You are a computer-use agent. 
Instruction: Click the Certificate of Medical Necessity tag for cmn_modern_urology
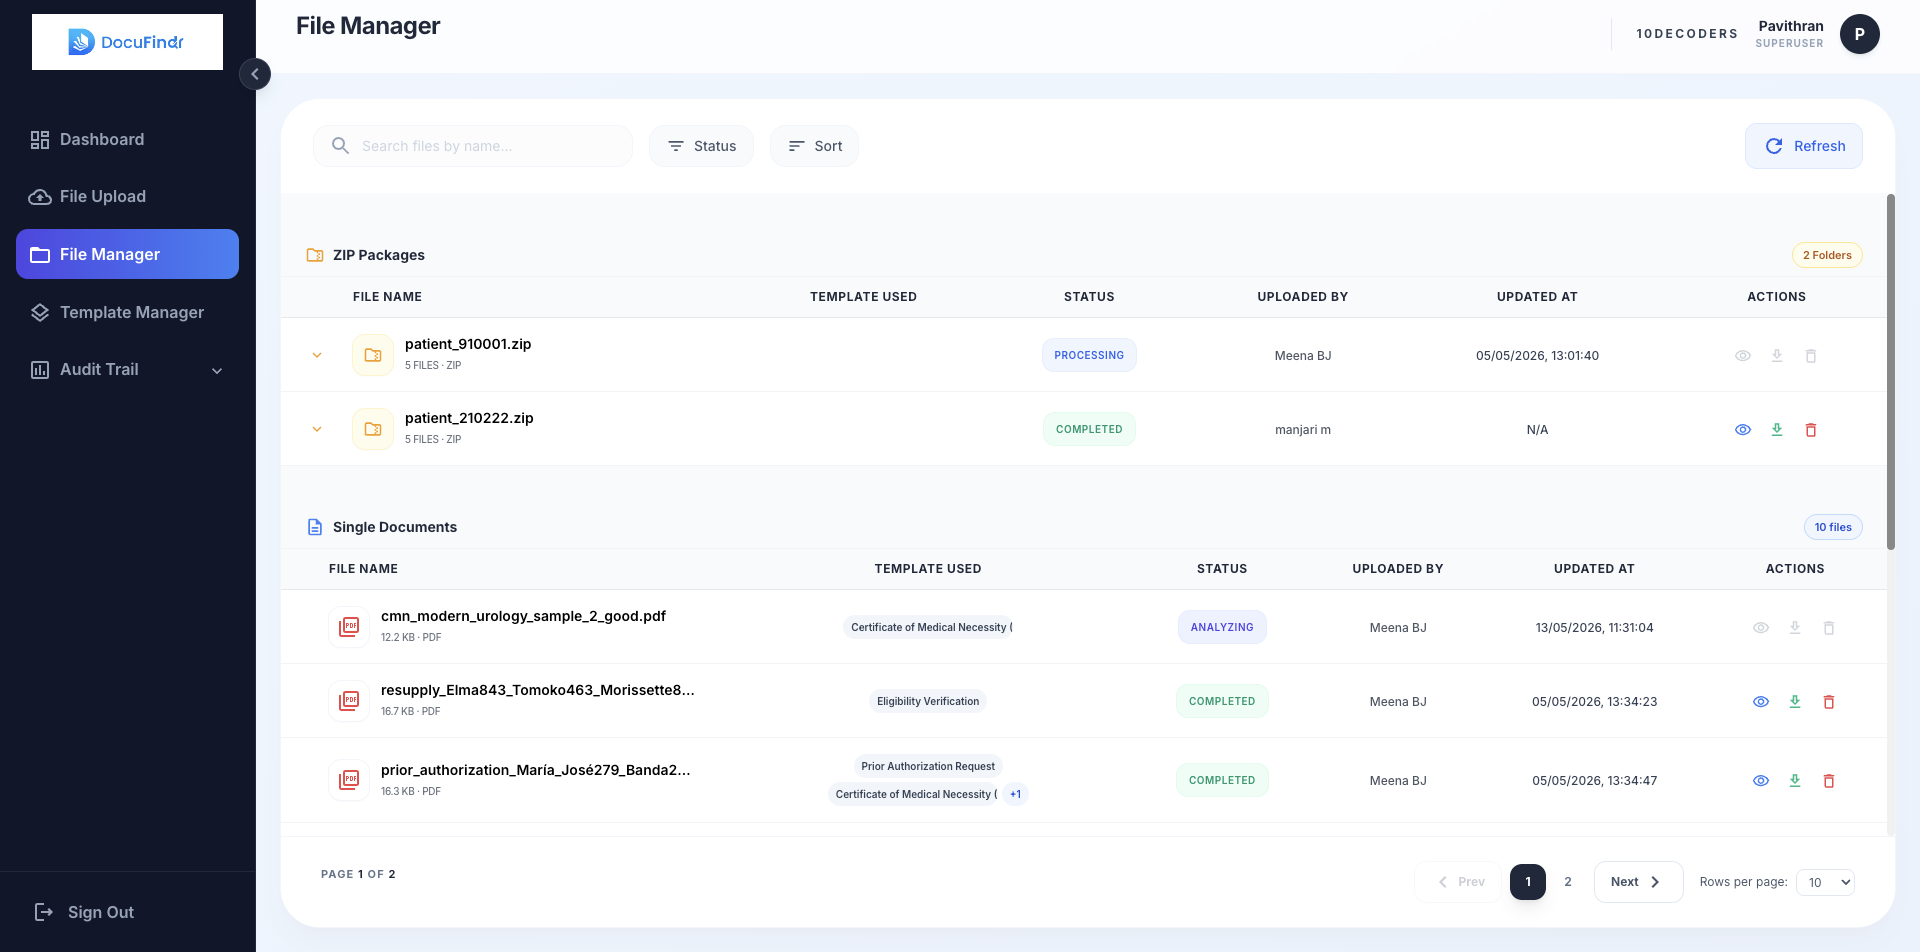pos(928,627)
